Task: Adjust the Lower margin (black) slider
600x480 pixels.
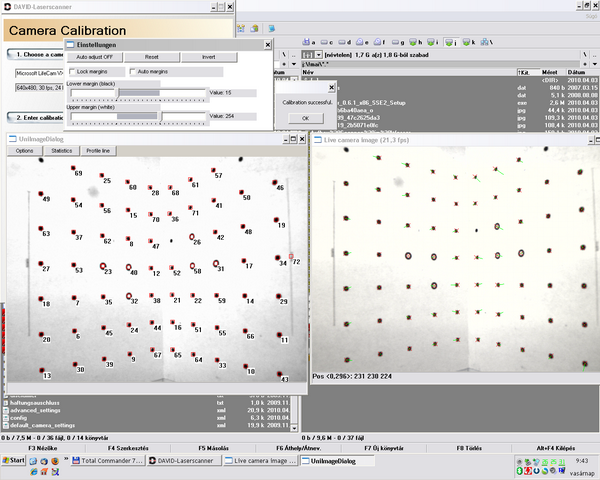Action: coord(120,92)
